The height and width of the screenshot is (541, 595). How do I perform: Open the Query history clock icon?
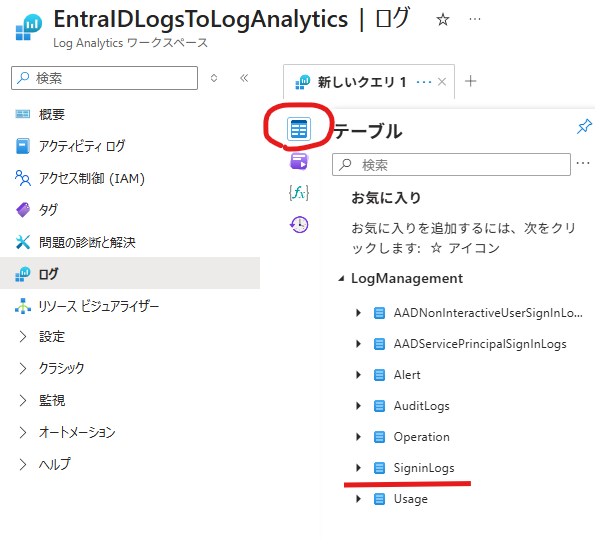click(x=299, y=225)
